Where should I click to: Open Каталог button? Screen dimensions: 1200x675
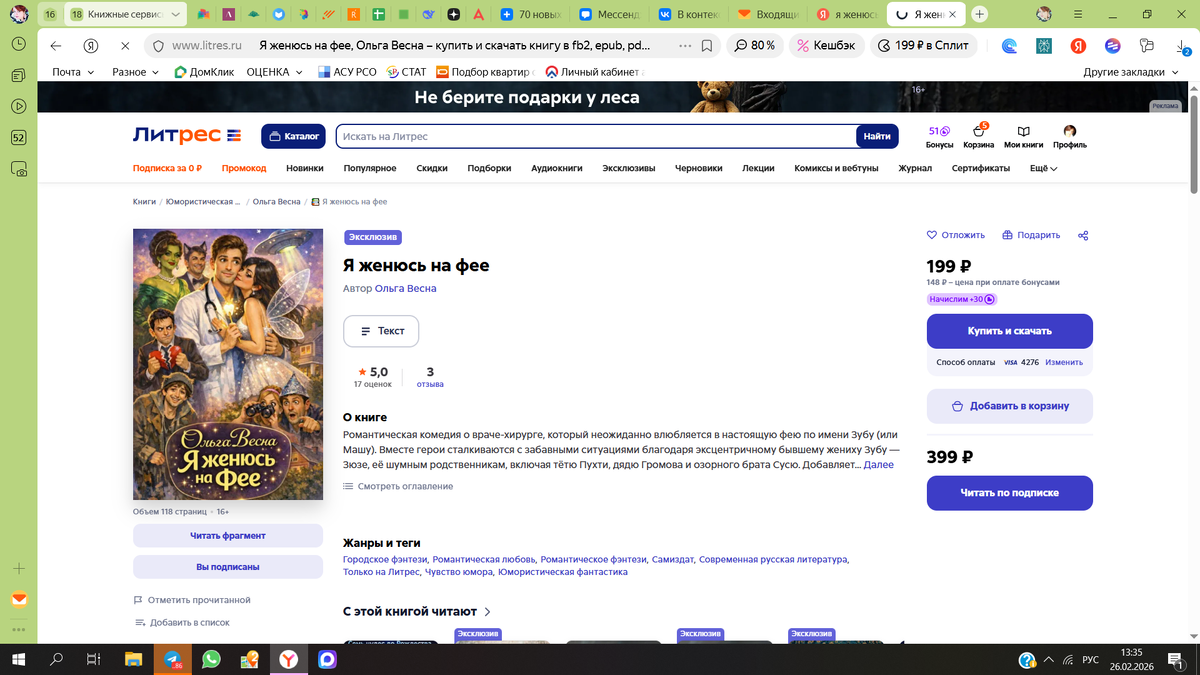coord(291,136)
